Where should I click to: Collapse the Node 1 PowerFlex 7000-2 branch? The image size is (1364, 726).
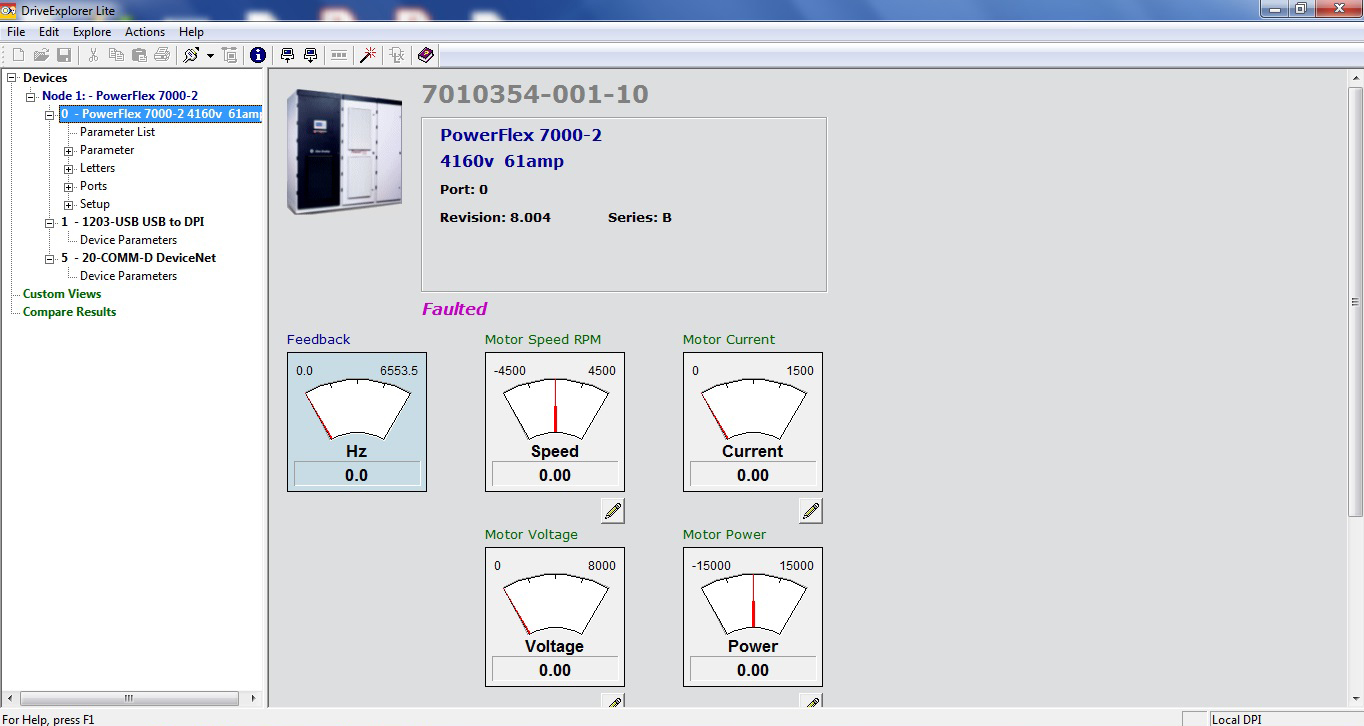click(31, 96)
